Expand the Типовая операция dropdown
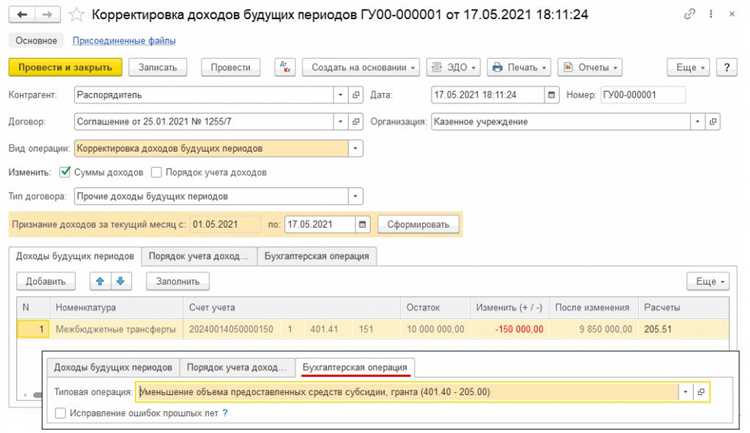Screen dimensions: 750x433 (x=685, y=392)
